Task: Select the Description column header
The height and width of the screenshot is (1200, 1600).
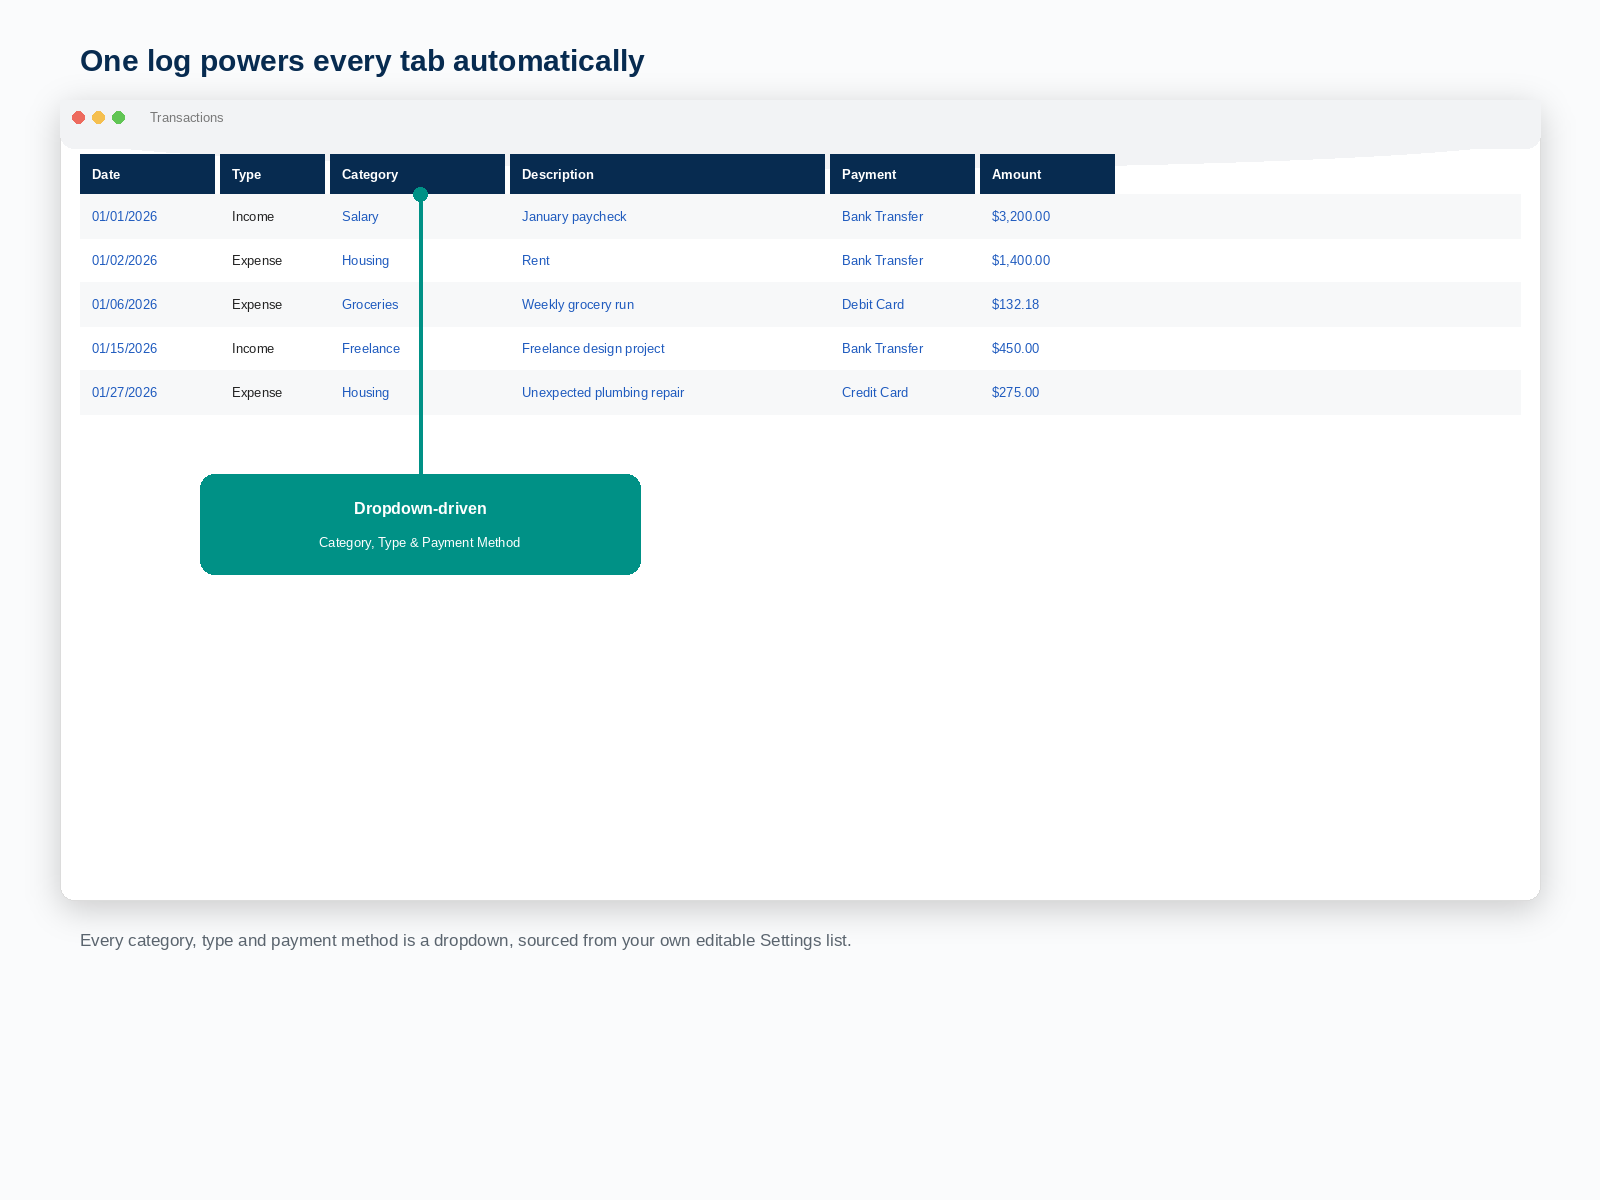Action: tap(667, 174)
